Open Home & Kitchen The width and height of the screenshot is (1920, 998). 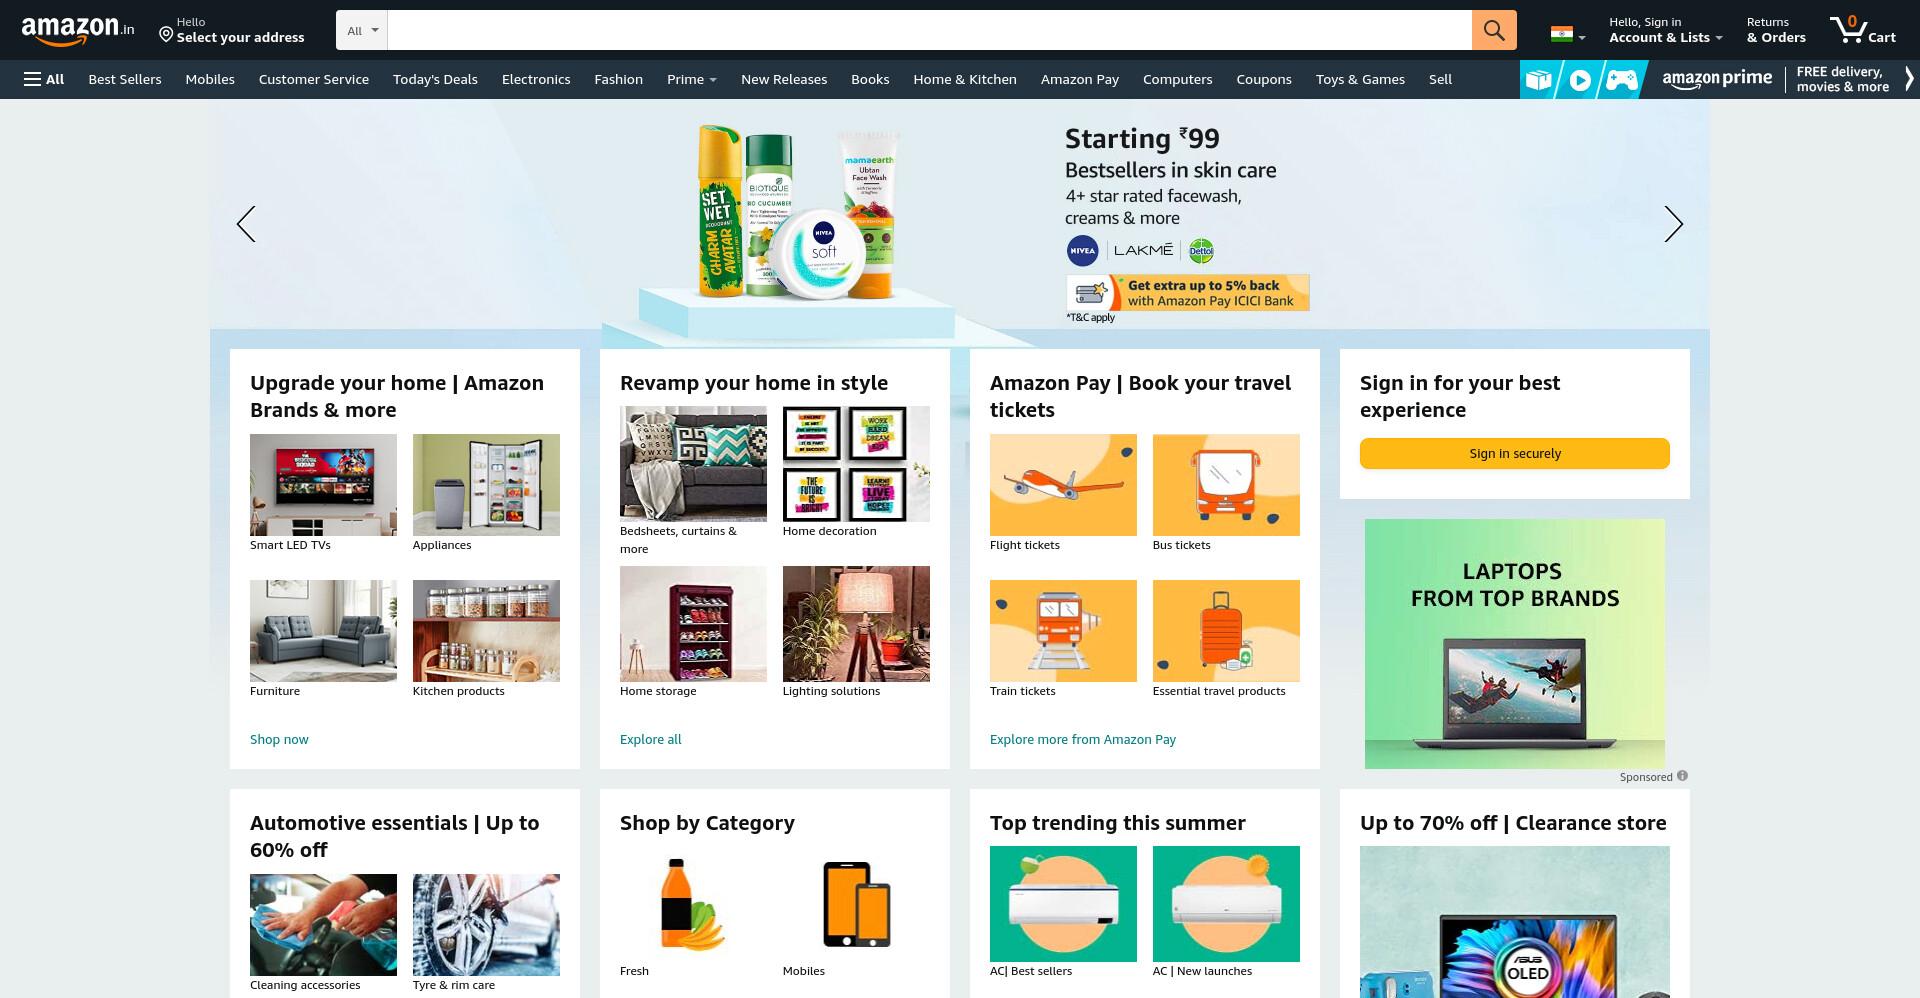point(965,79)
